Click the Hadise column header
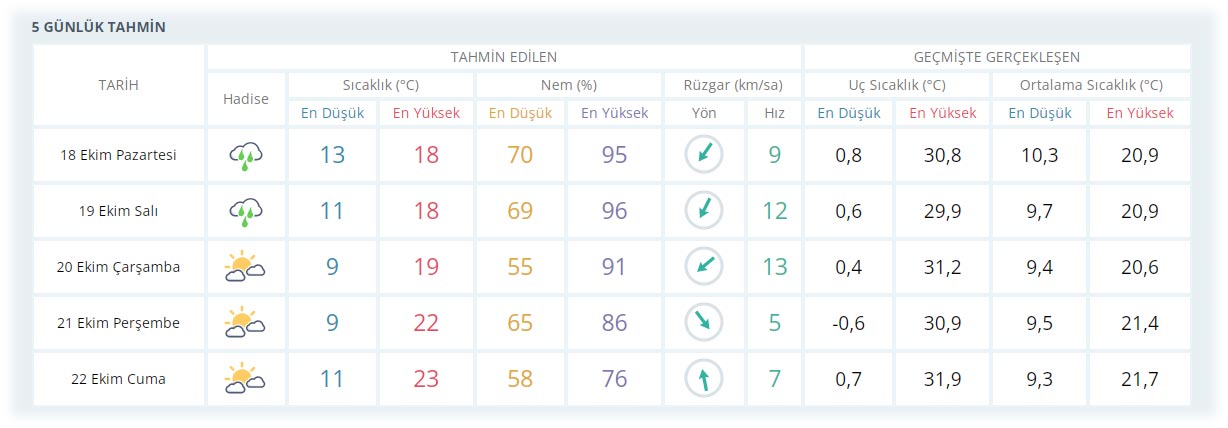This screenshot has height=428, width=1228. pos(246,99)
